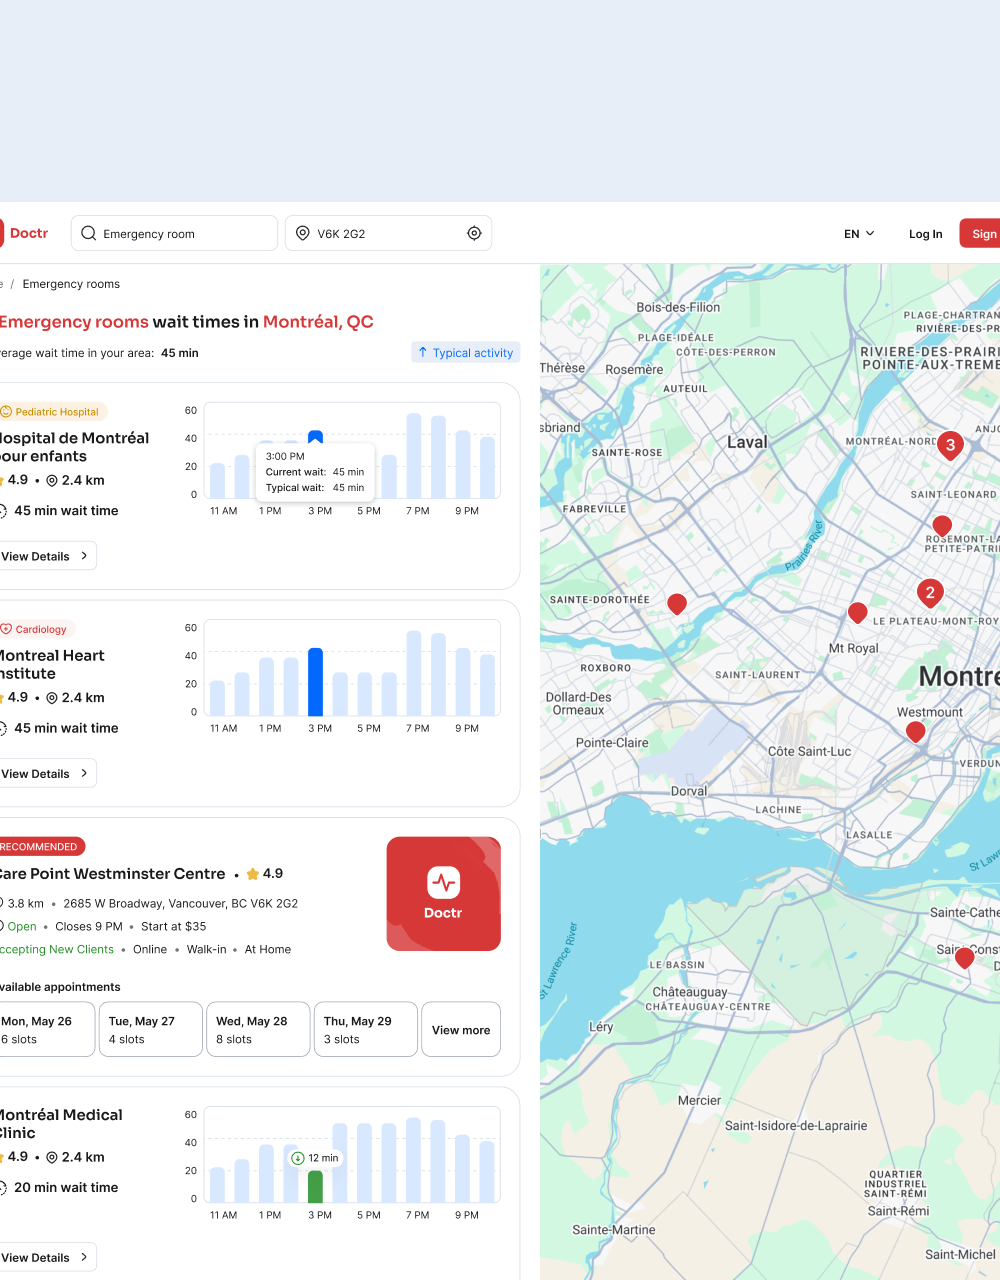This screenshot has width=1000, height=1280.
Task: Click the Doctr logo in header
Action: [x=24, y=233]
